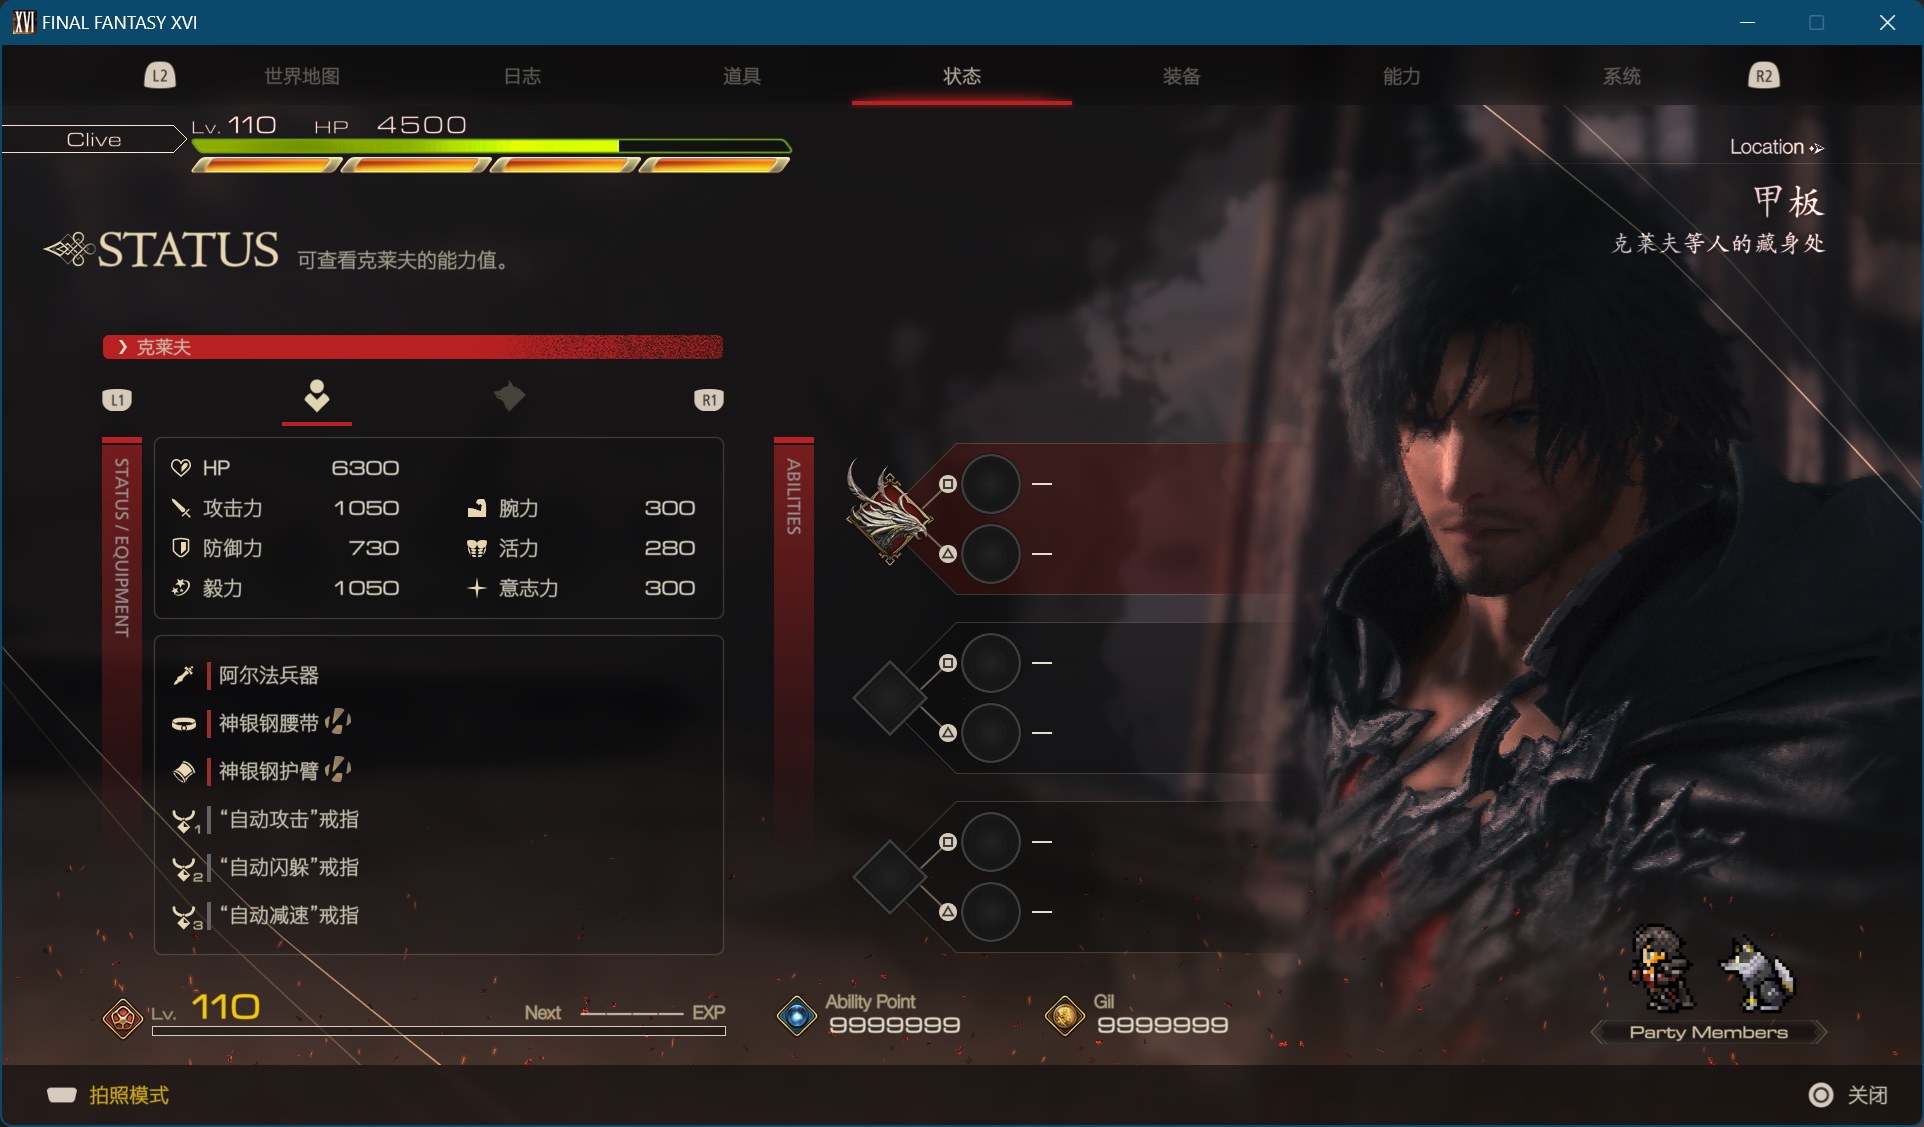Open 世界地图 world map menu
The image size is (1924, 1127).
coord(302,75)
